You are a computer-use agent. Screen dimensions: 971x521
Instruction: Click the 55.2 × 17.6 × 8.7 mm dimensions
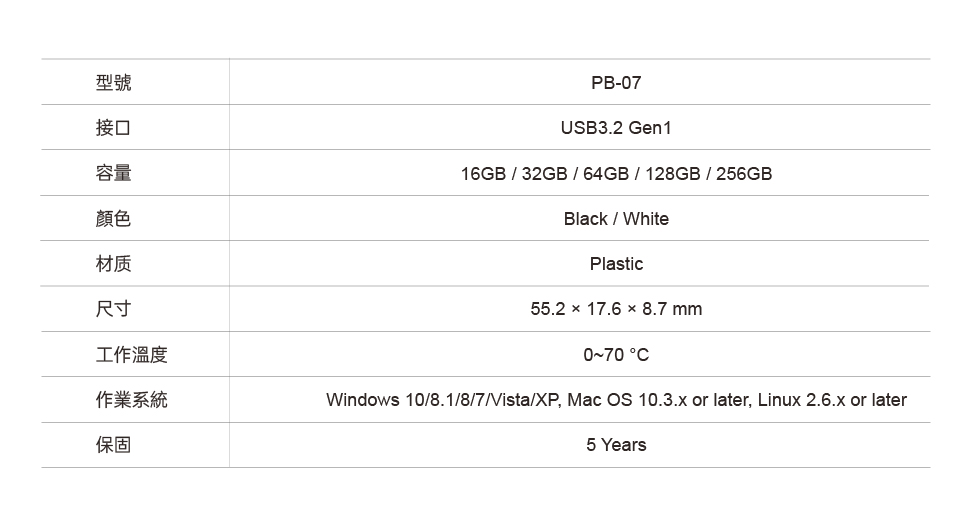tap(616, 309)
